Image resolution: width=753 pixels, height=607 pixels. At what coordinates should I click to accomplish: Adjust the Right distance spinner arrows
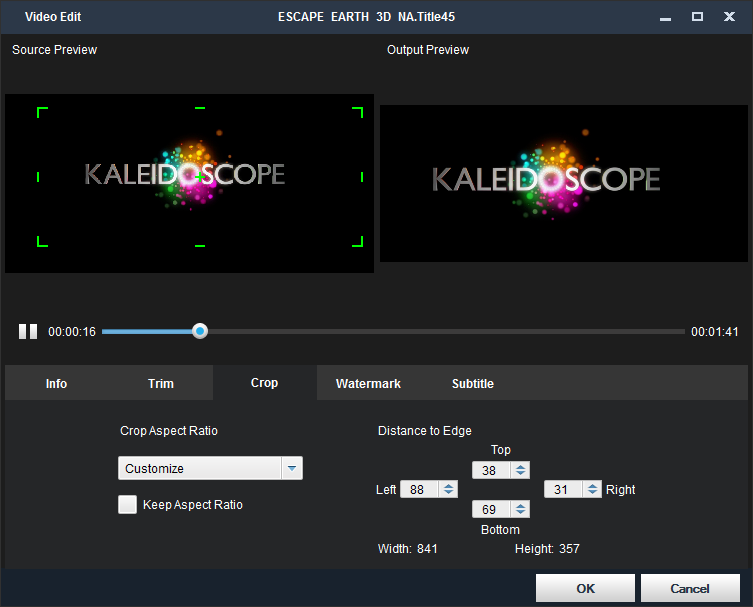(593, 489)
